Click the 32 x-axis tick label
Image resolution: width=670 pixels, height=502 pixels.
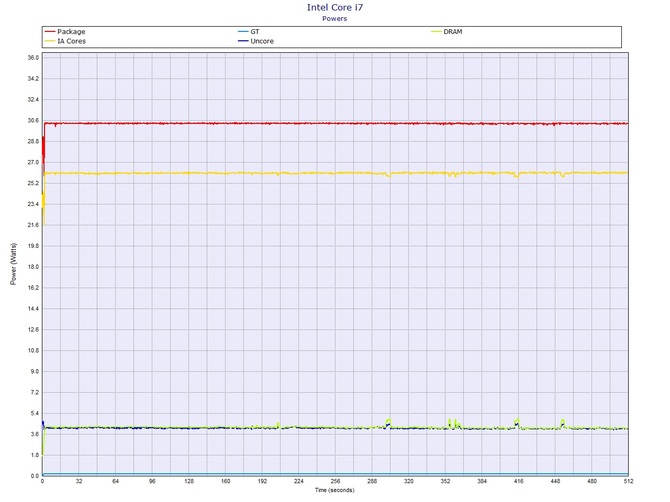tap(79, 481)
